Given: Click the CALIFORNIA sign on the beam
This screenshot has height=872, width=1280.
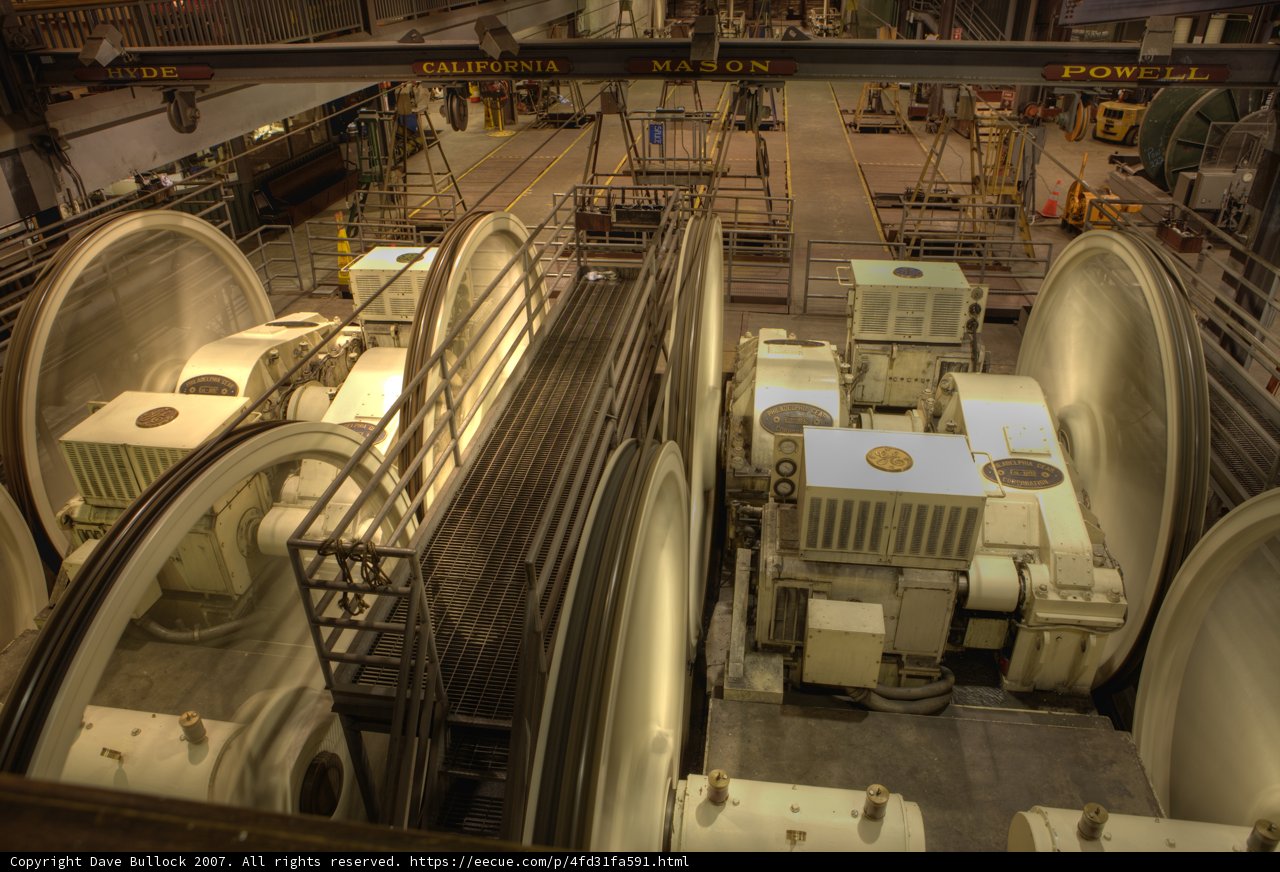Looking at the screenshot, I should (492, 67).
